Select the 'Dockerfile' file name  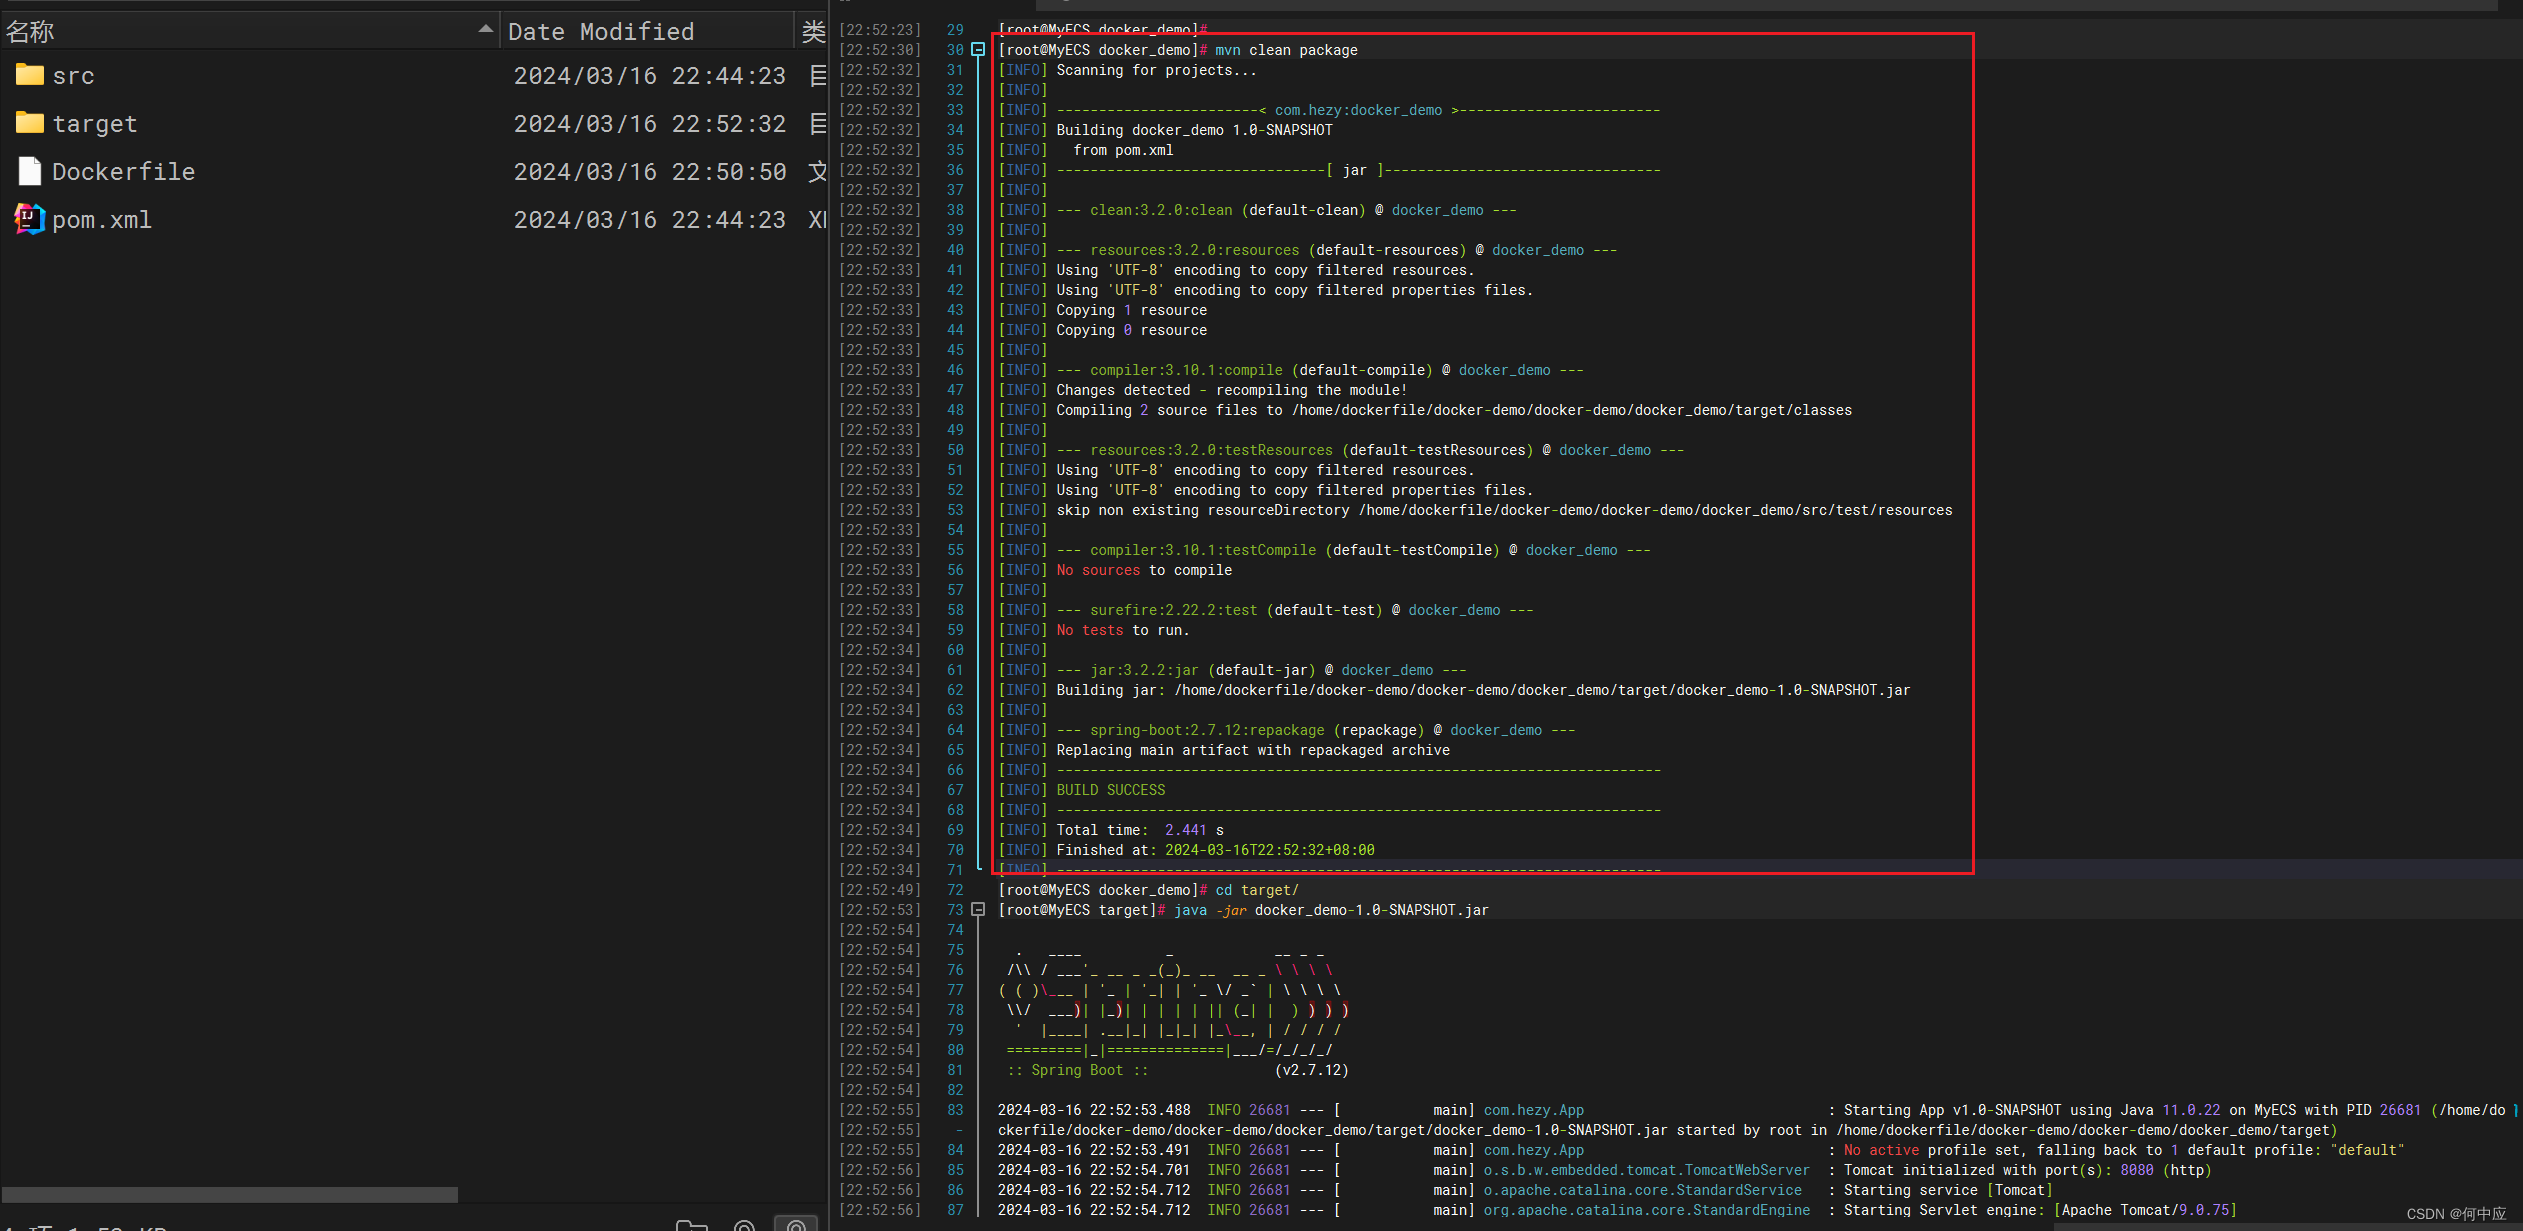124,172
